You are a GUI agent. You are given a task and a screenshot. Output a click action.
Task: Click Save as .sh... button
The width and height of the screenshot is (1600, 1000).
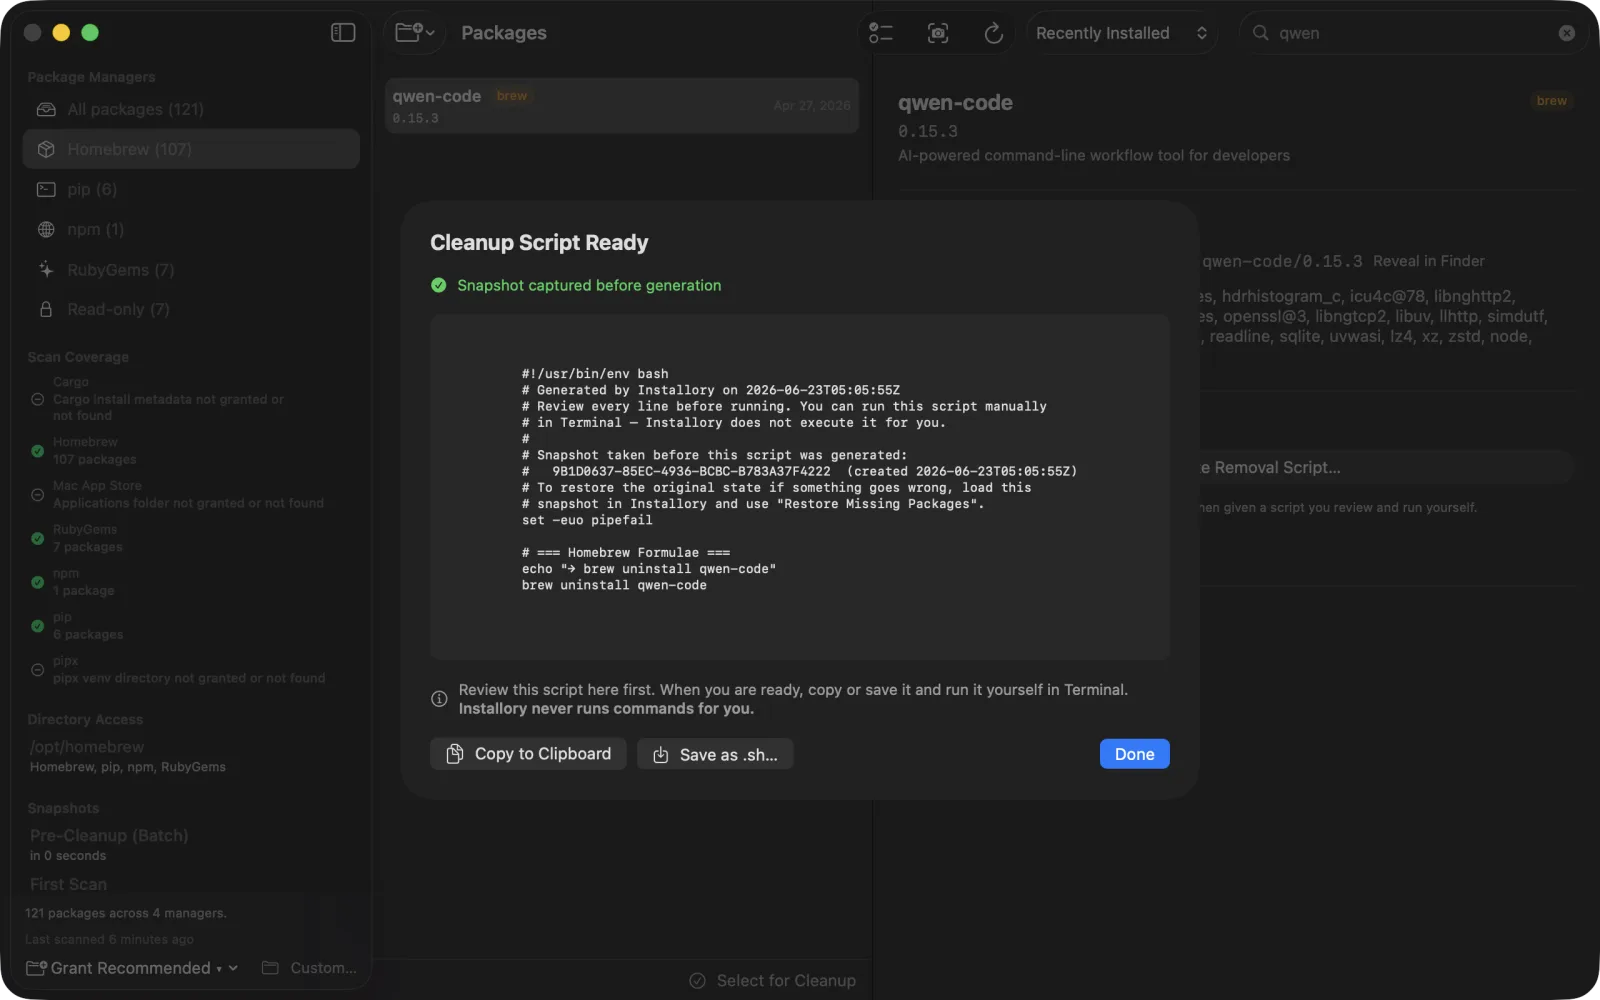(715, 755)
